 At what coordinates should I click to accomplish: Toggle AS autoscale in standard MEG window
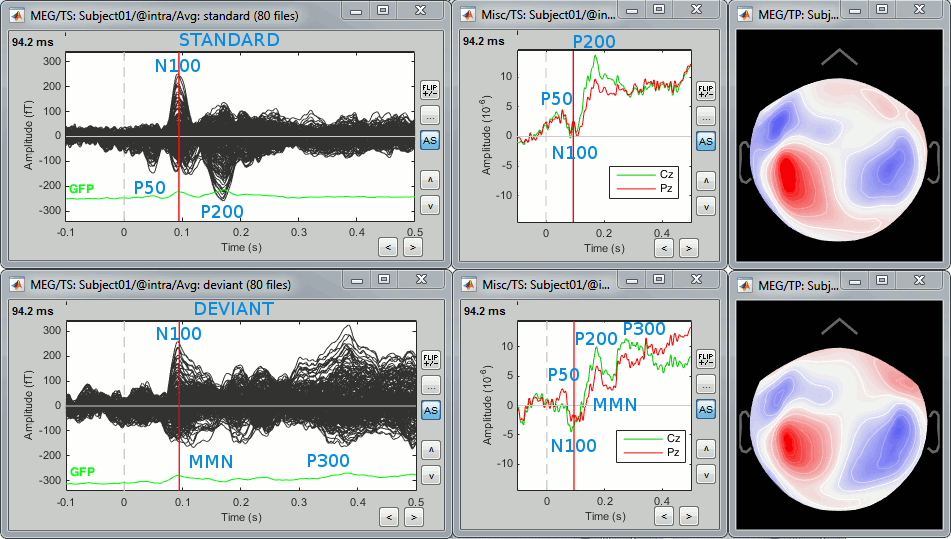click(x=430, y=141)
